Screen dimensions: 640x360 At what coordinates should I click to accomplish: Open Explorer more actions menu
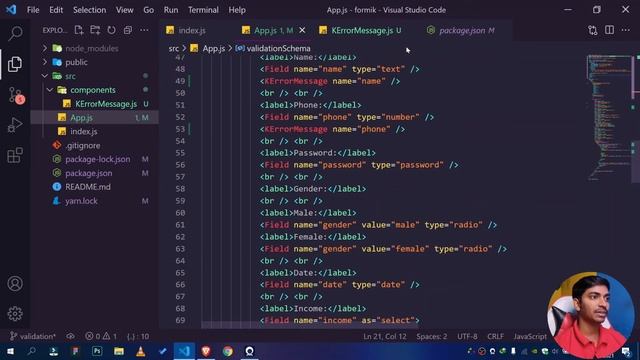[144, 30]
